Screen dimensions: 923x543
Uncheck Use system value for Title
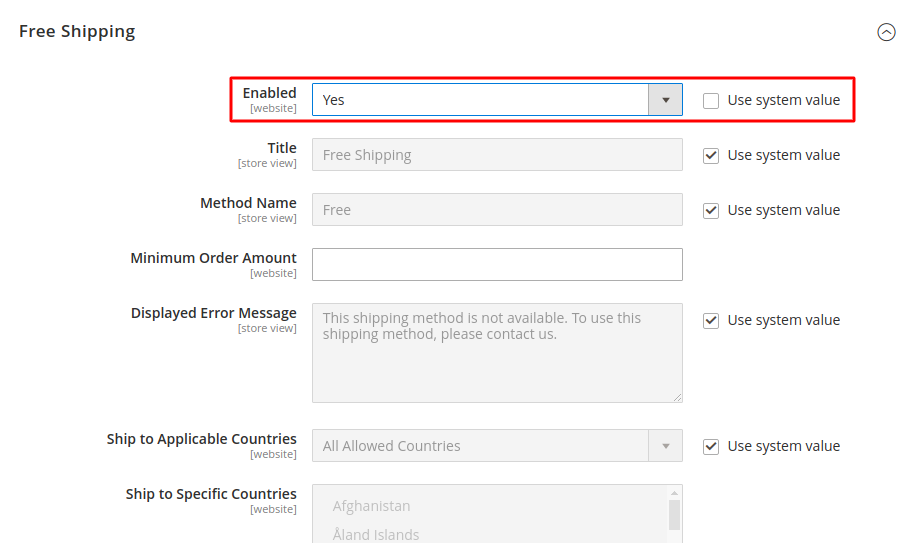[710, 155]
